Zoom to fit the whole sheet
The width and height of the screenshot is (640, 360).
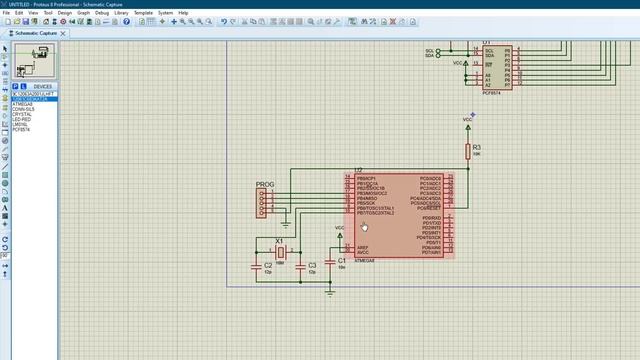click(x=200, y=22)
